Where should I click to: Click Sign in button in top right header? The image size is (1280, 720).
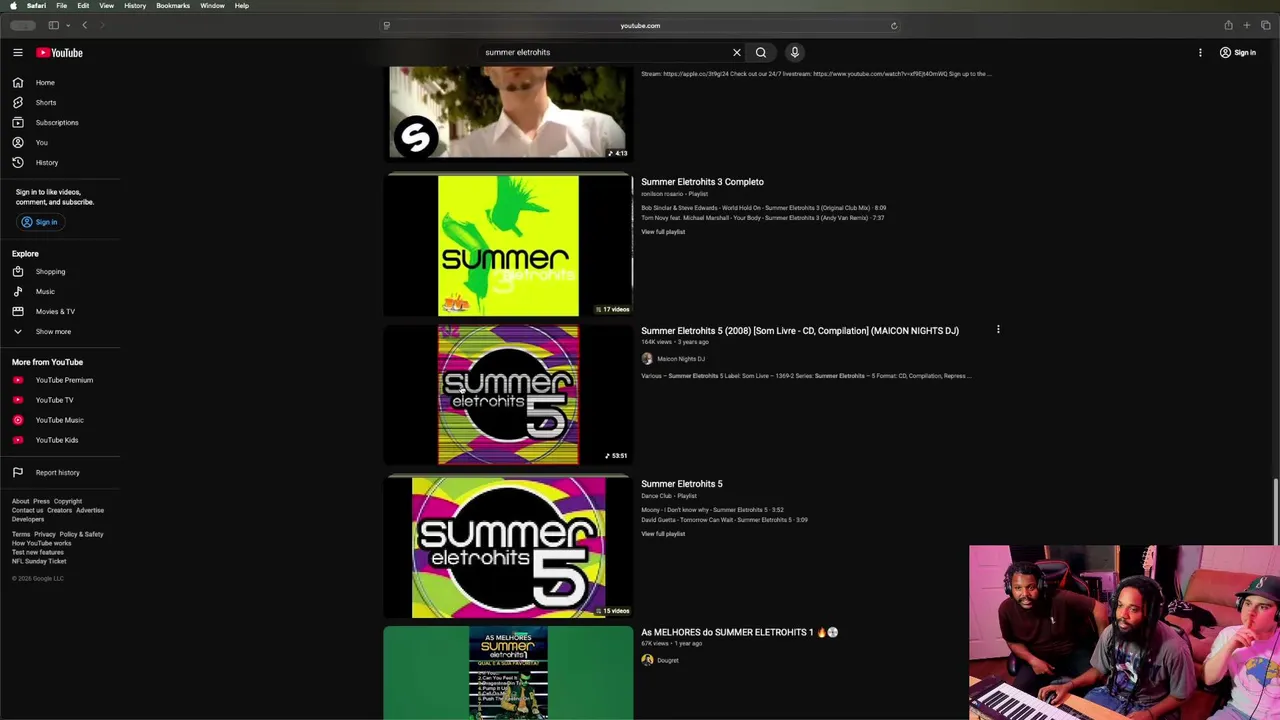pos(1238,52)
